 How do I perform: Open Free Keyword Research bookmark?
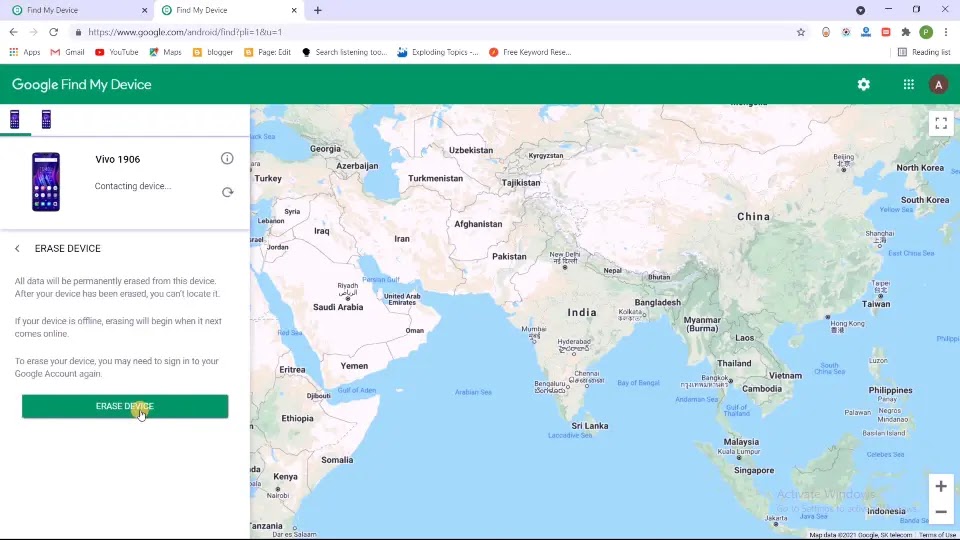(x=530, y=52)
